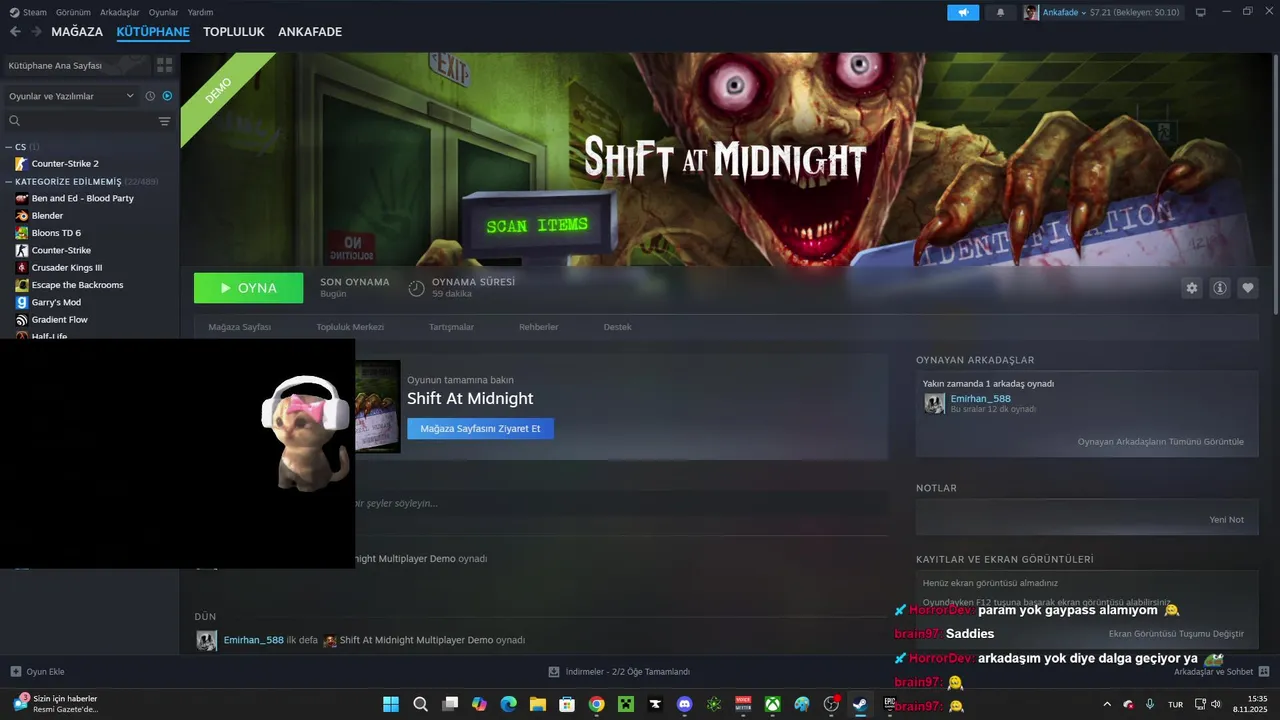Collapse the KATEGORİZE EDİLMEMİŞ category
This screenshot has height=720, width=1280.
[9, 182]
